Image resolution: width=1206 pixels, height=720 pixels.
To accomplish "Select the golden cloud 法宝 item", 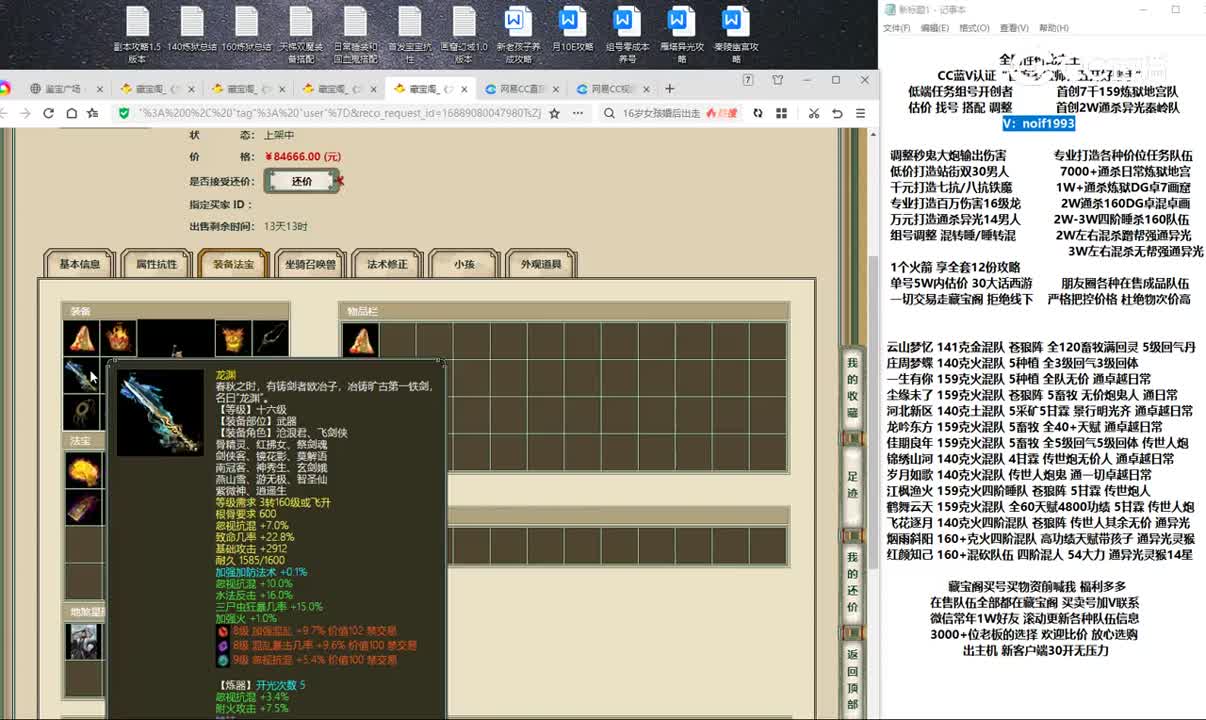I will (x=83, y=470).
